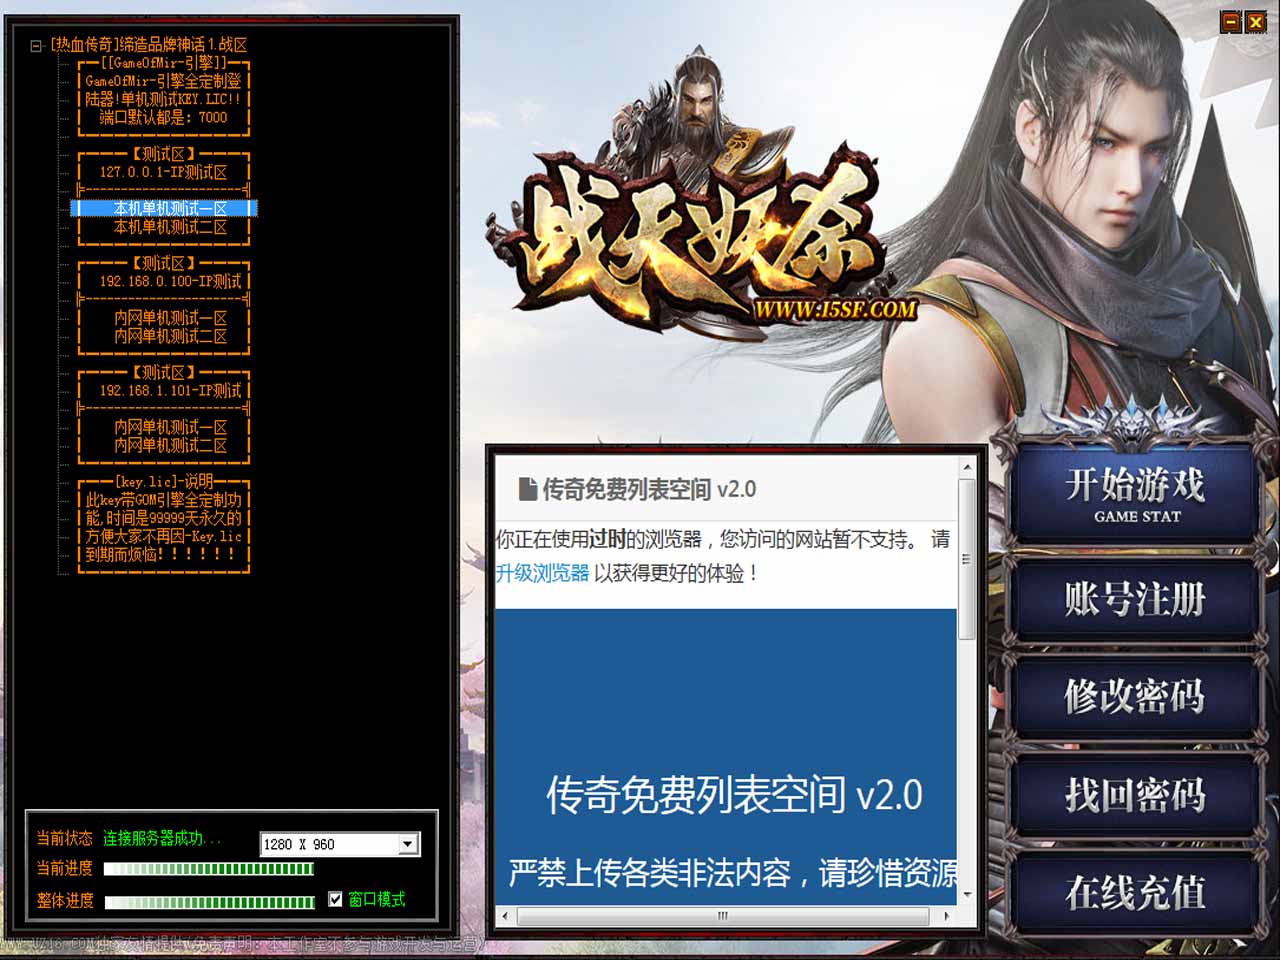Select the 热血传奇 缔造品牌神话 root node
The image size is (1280, 960).
tap(149, 45)
